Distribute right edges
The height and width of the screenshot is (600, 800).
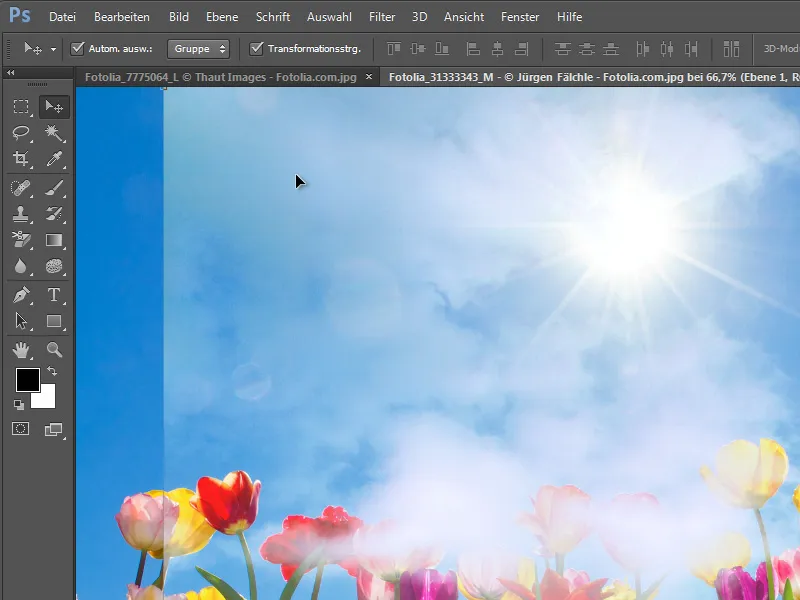[691, 49]
